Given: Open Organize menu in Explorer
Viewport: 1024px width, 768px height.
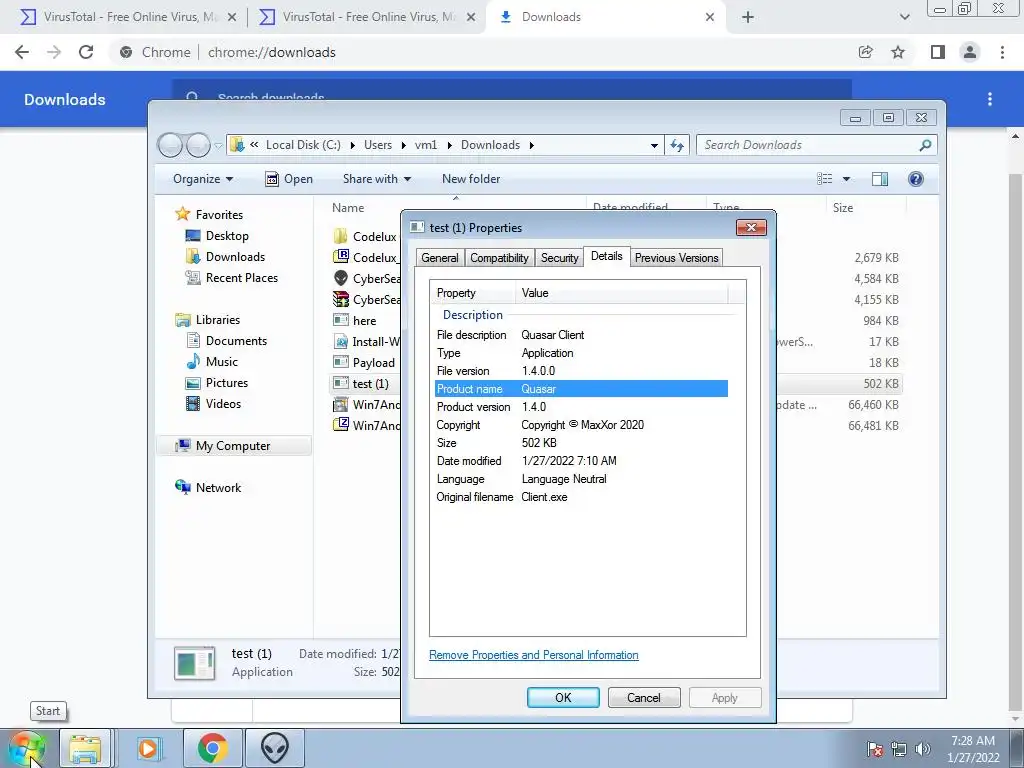Looking at the screenshot, I should pos(202,179).
